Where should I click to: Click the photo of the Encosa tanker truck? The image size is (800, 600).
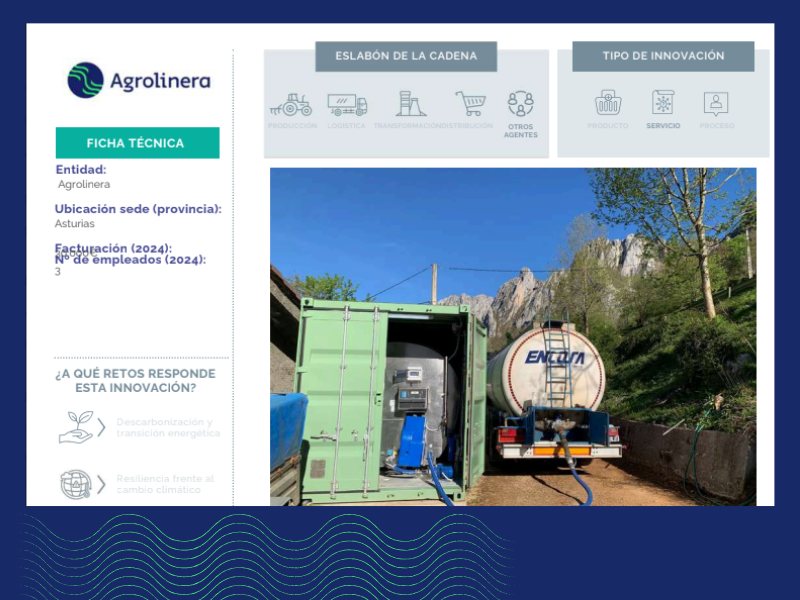(513, 337)
